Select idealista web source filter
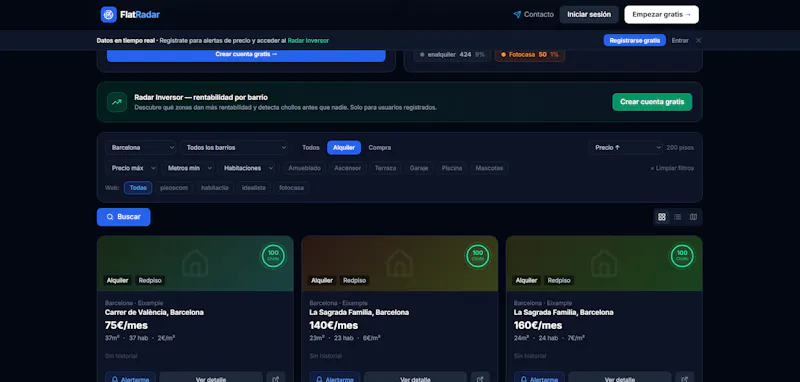This screenshot has width=800, height=382. (x=254, y=188)
